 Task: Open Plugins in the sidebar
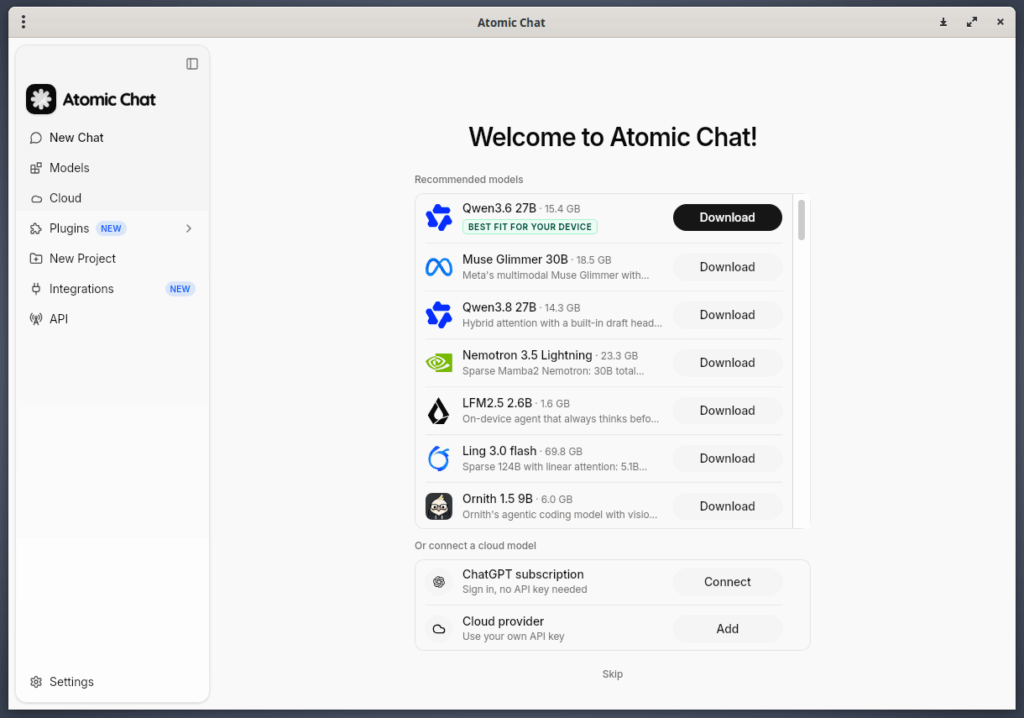tap(112, 229)
